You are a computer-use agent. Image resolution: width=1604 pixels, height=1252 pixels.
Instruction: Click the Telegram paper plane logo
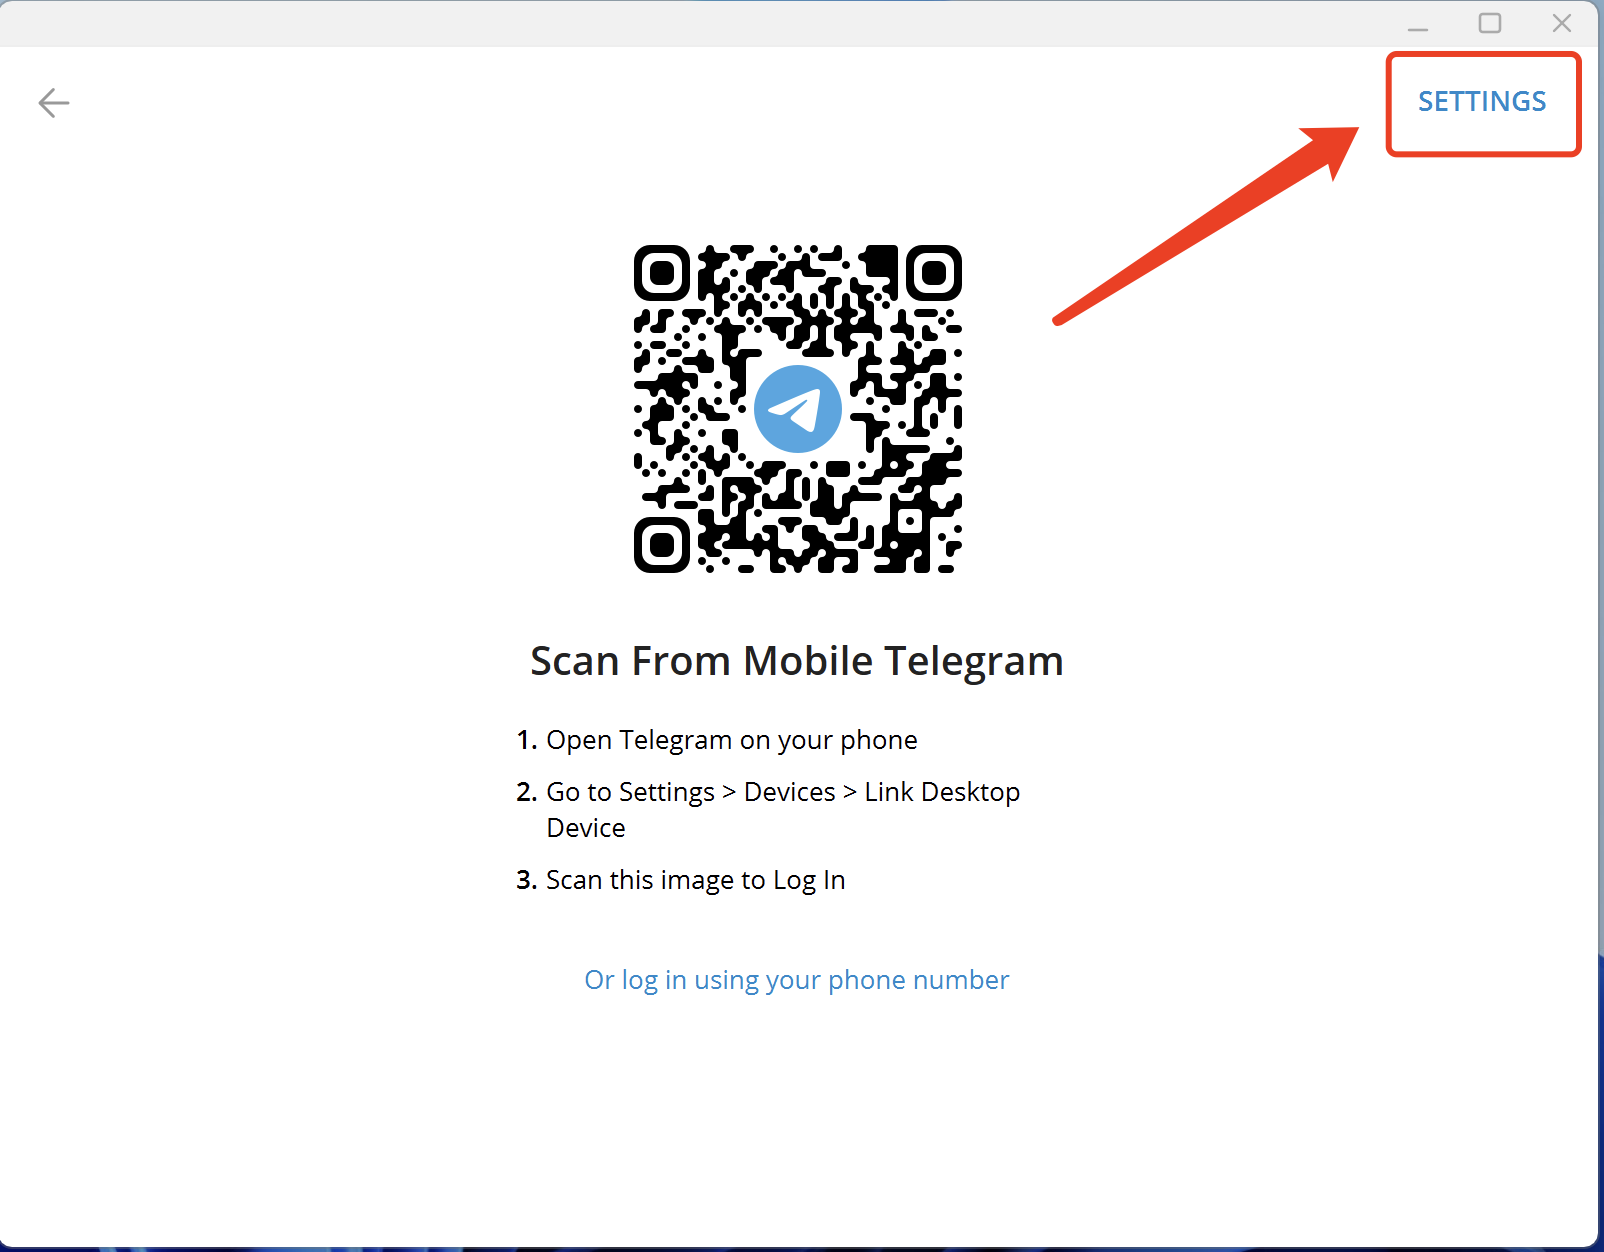[x=797, y=409]
